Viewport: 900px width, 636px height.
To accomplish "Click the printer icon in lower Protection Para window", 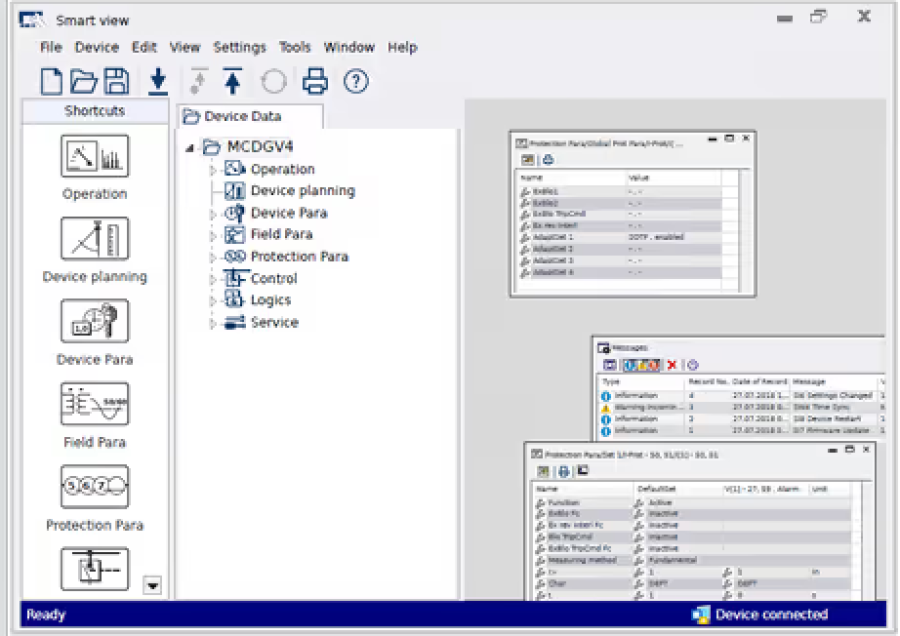I will click(564, 471).
